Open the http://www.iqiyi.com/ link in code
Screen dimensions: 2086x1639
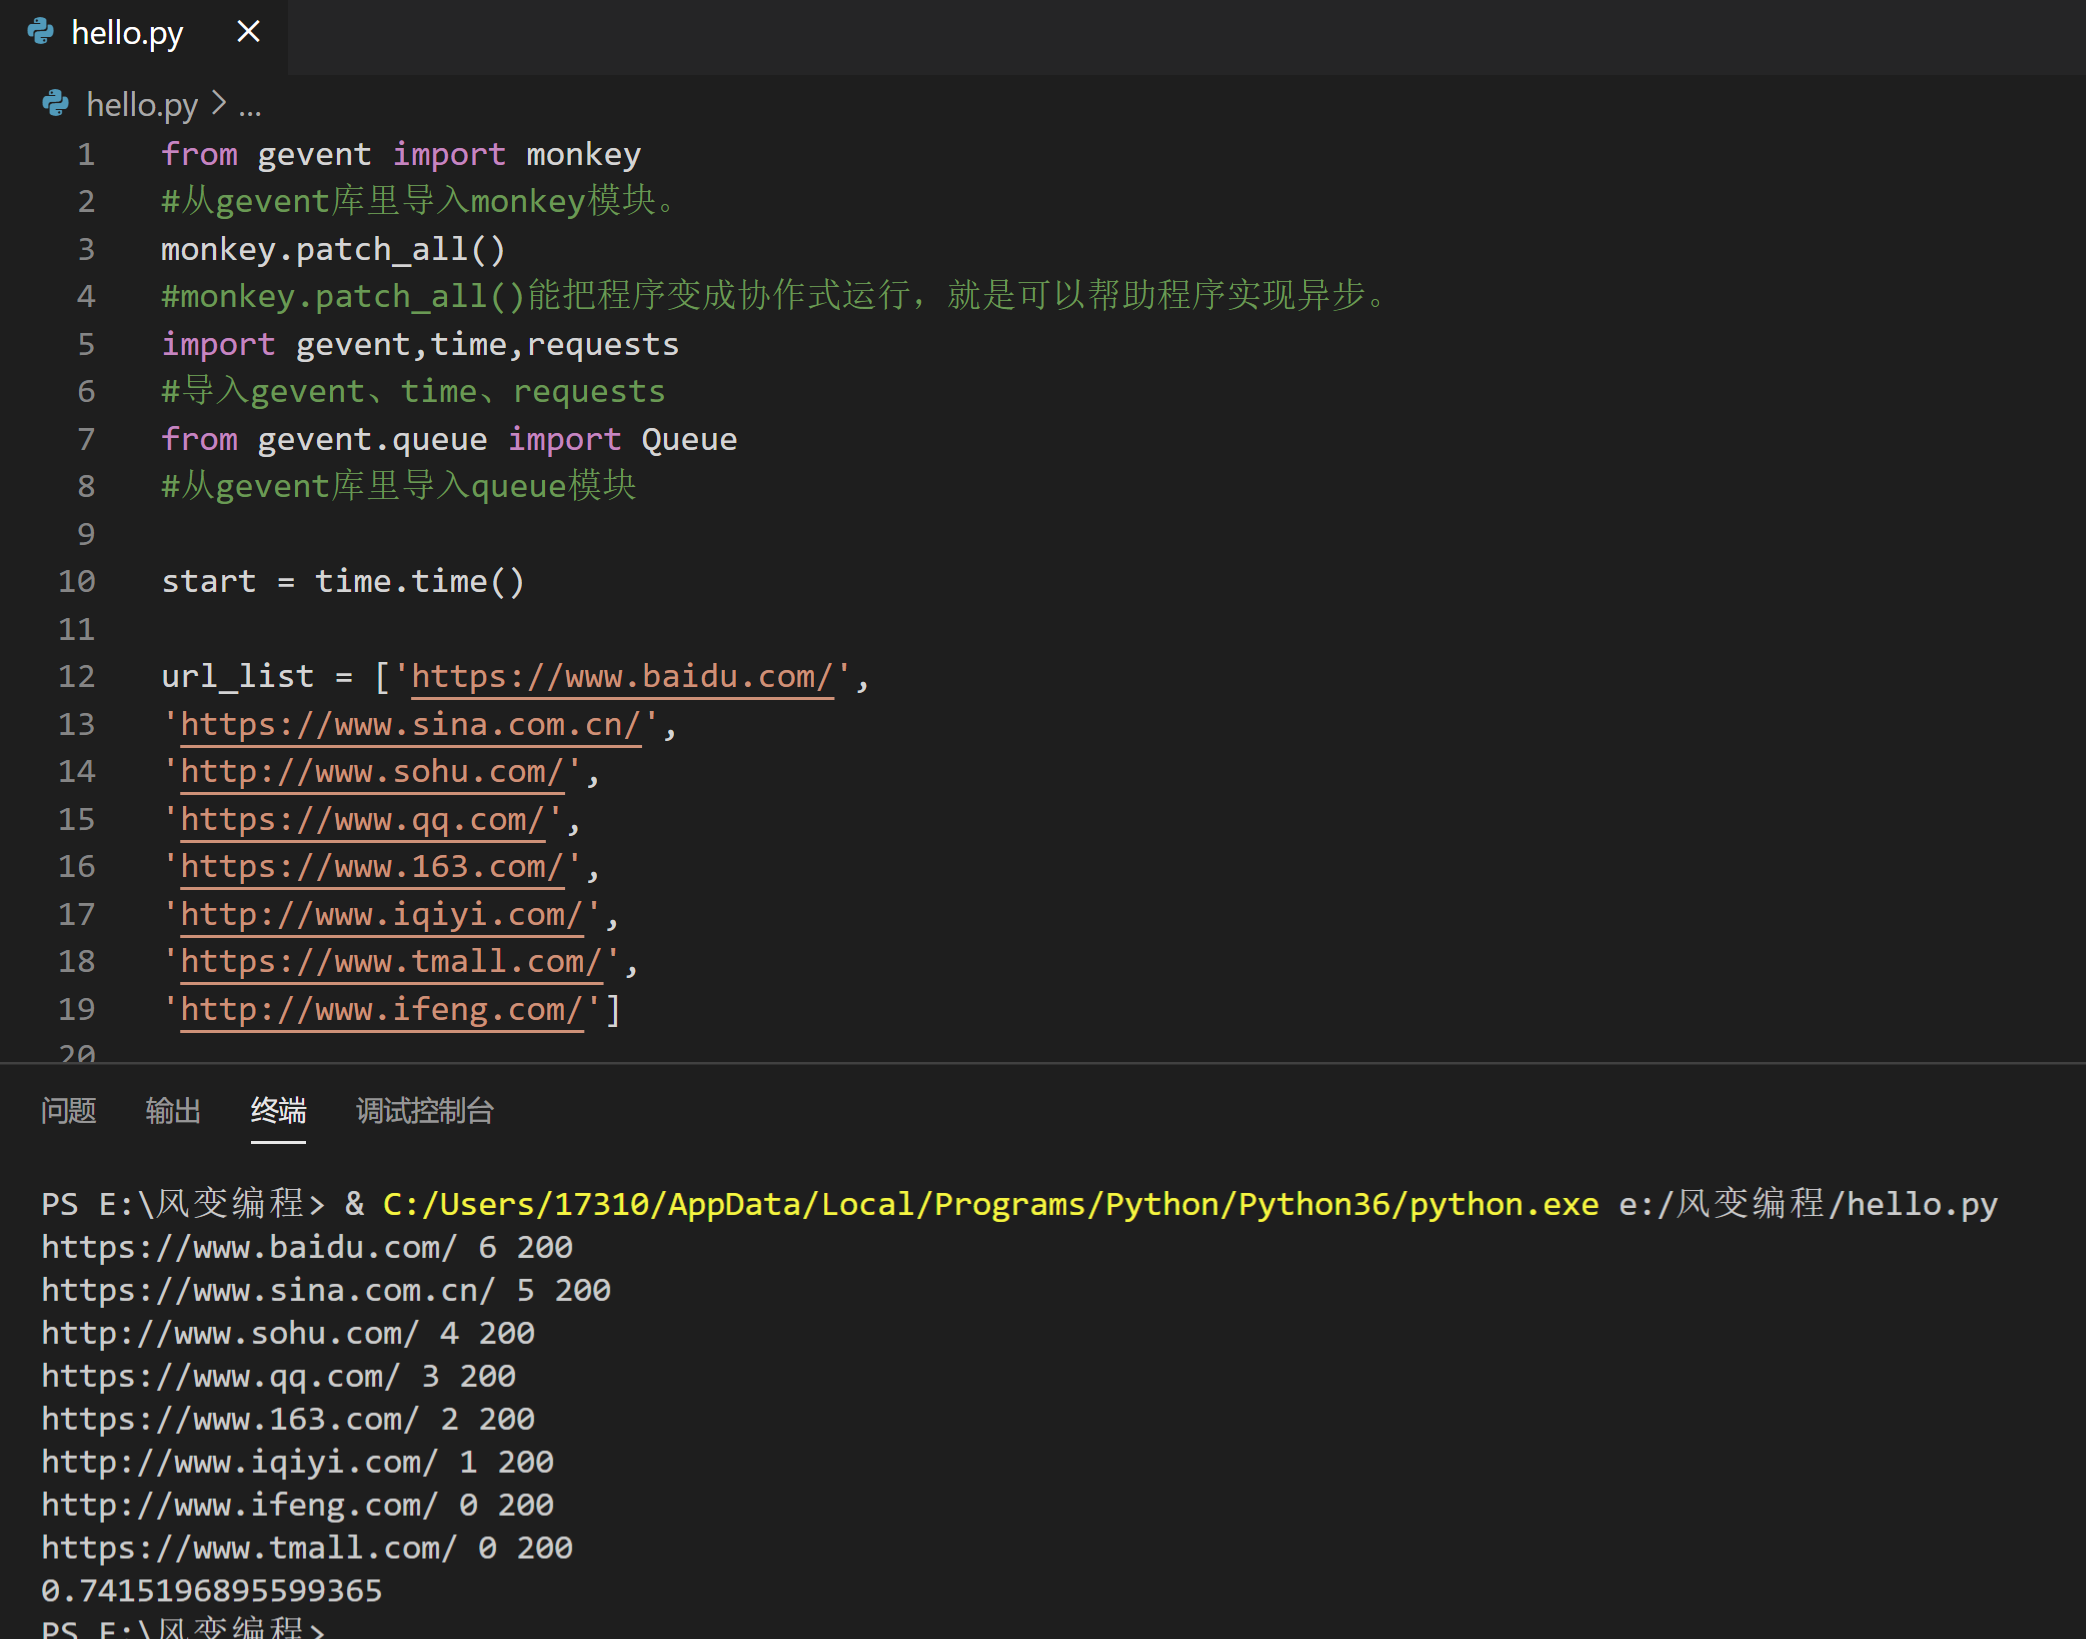click(x=382, y=915)
